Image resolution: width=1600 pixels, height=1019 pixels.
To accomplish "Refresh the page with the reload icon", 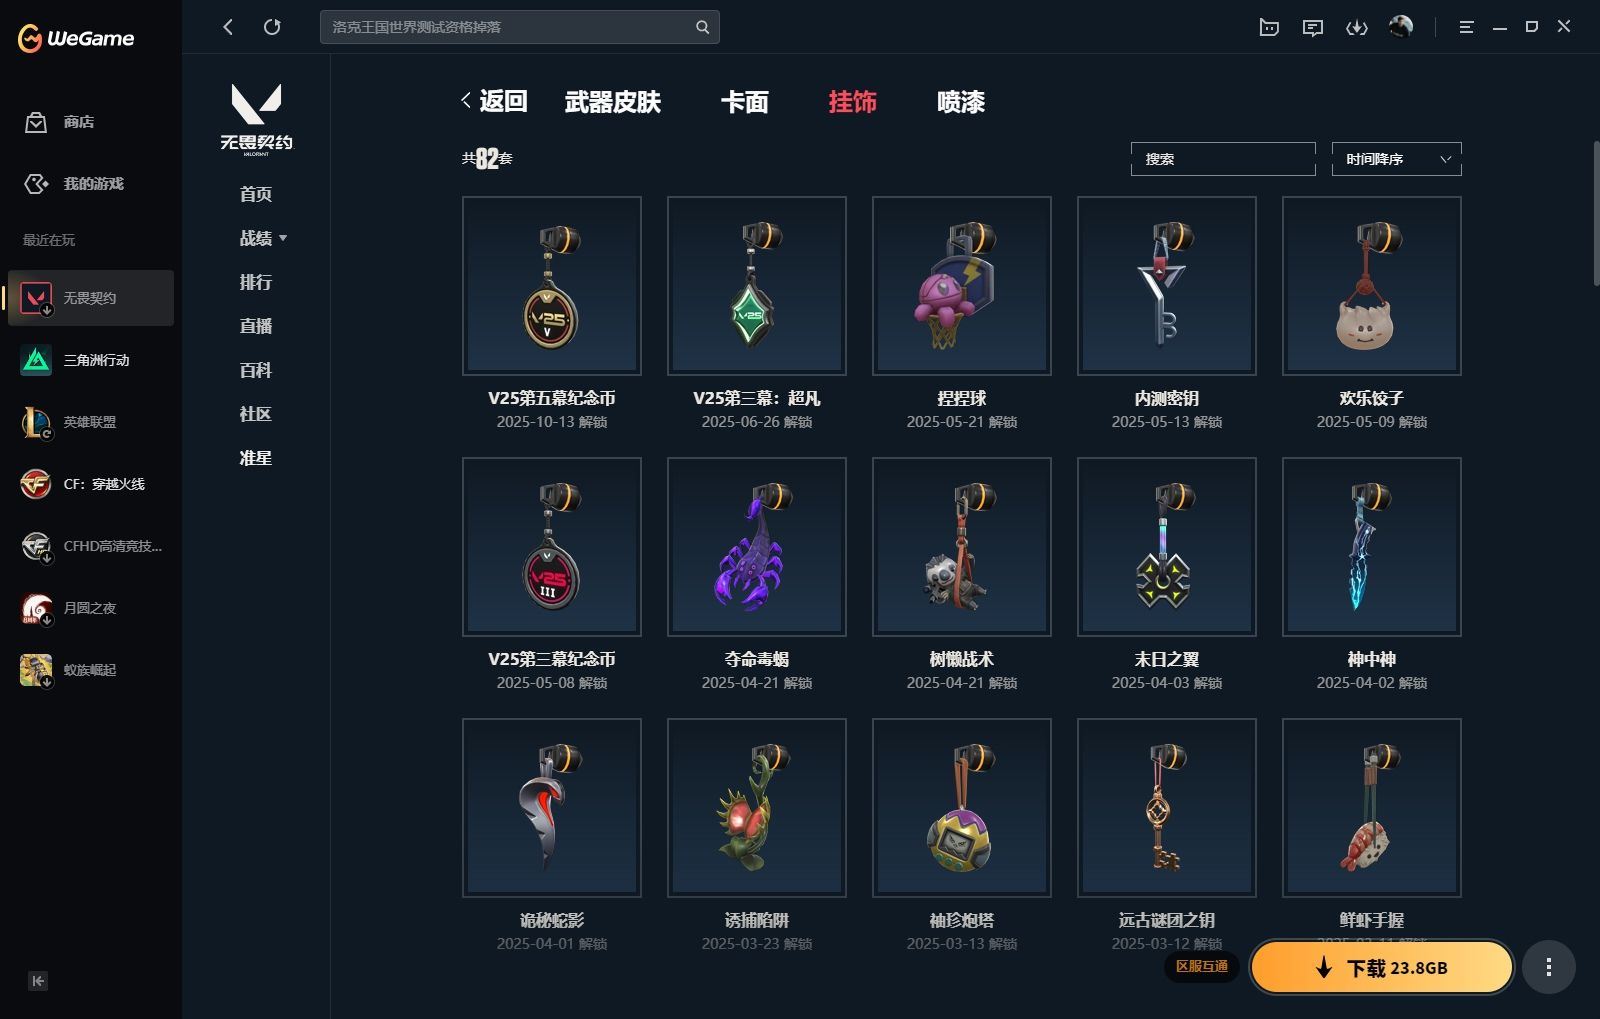I will (272, 27).
